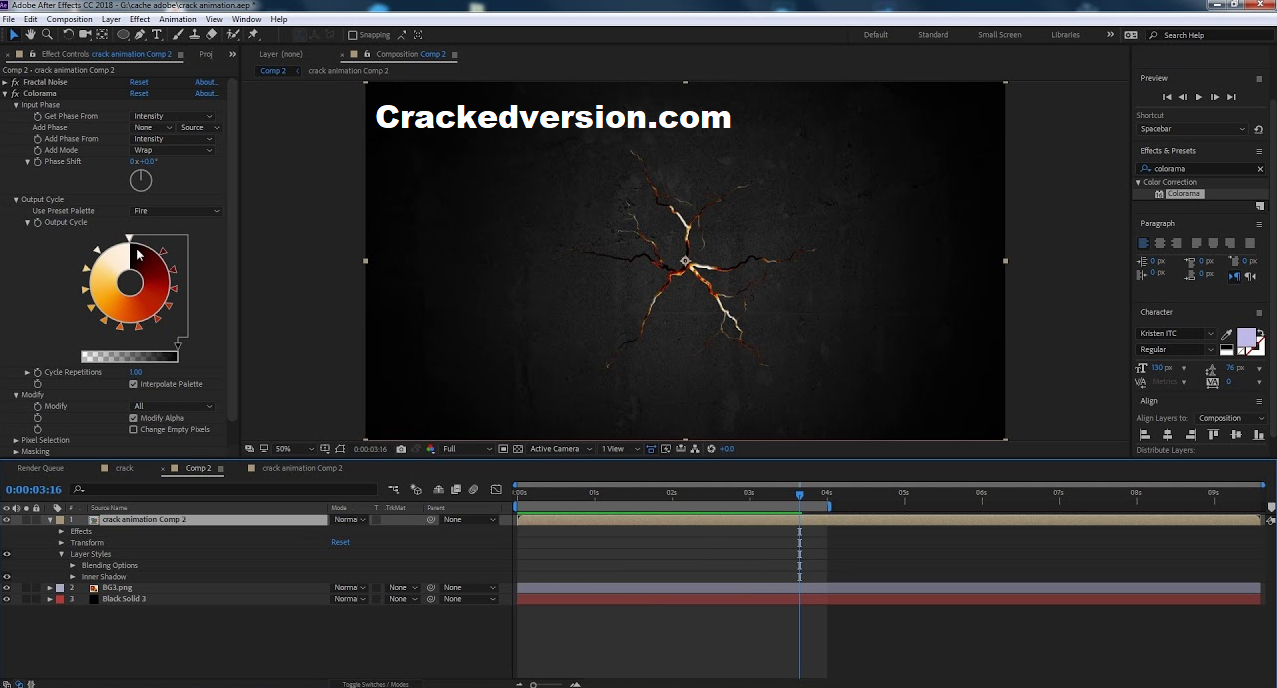Click Reset exposure icon in the viewer

[x=711, y=449]
